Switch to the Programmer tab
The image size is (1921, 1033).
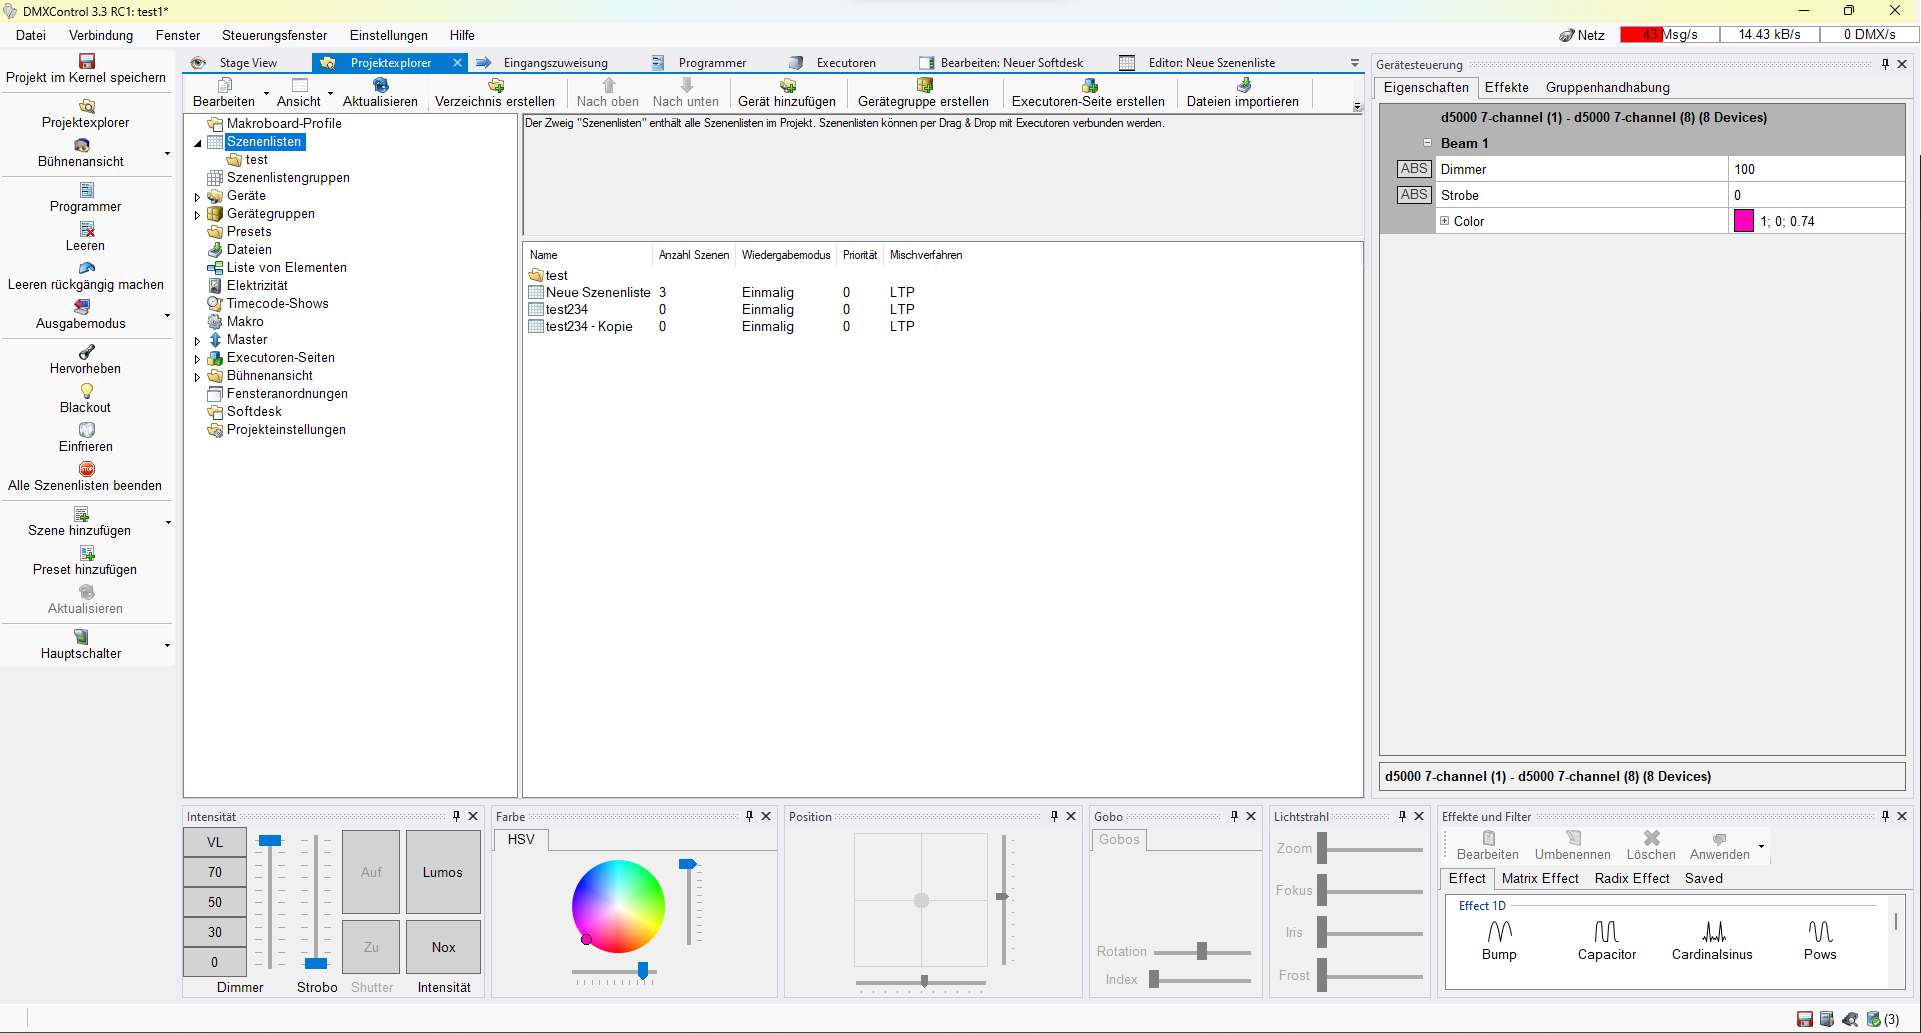(x=711, y=63)
